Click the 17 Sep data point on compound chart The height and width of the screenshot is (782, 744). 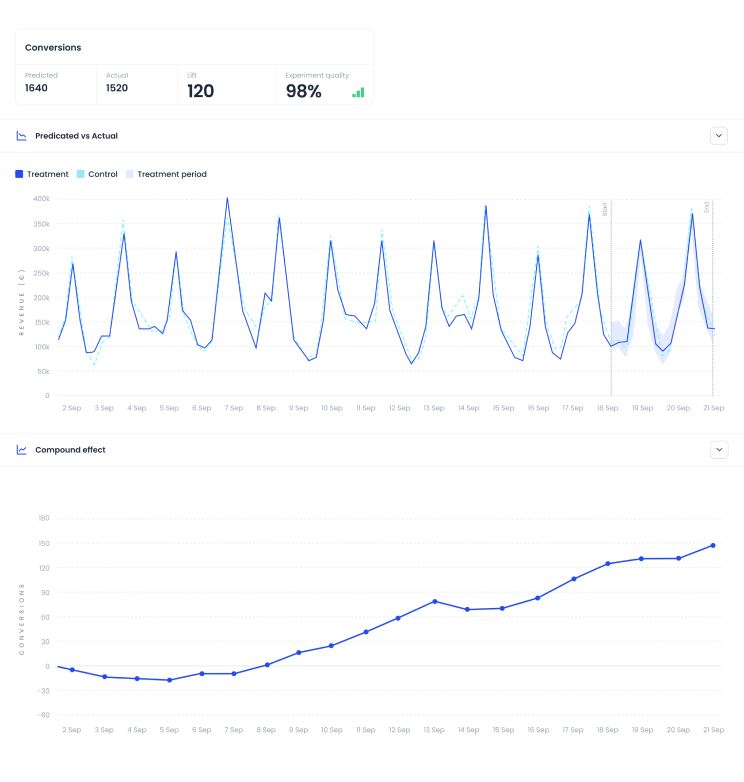click(574, 579)
